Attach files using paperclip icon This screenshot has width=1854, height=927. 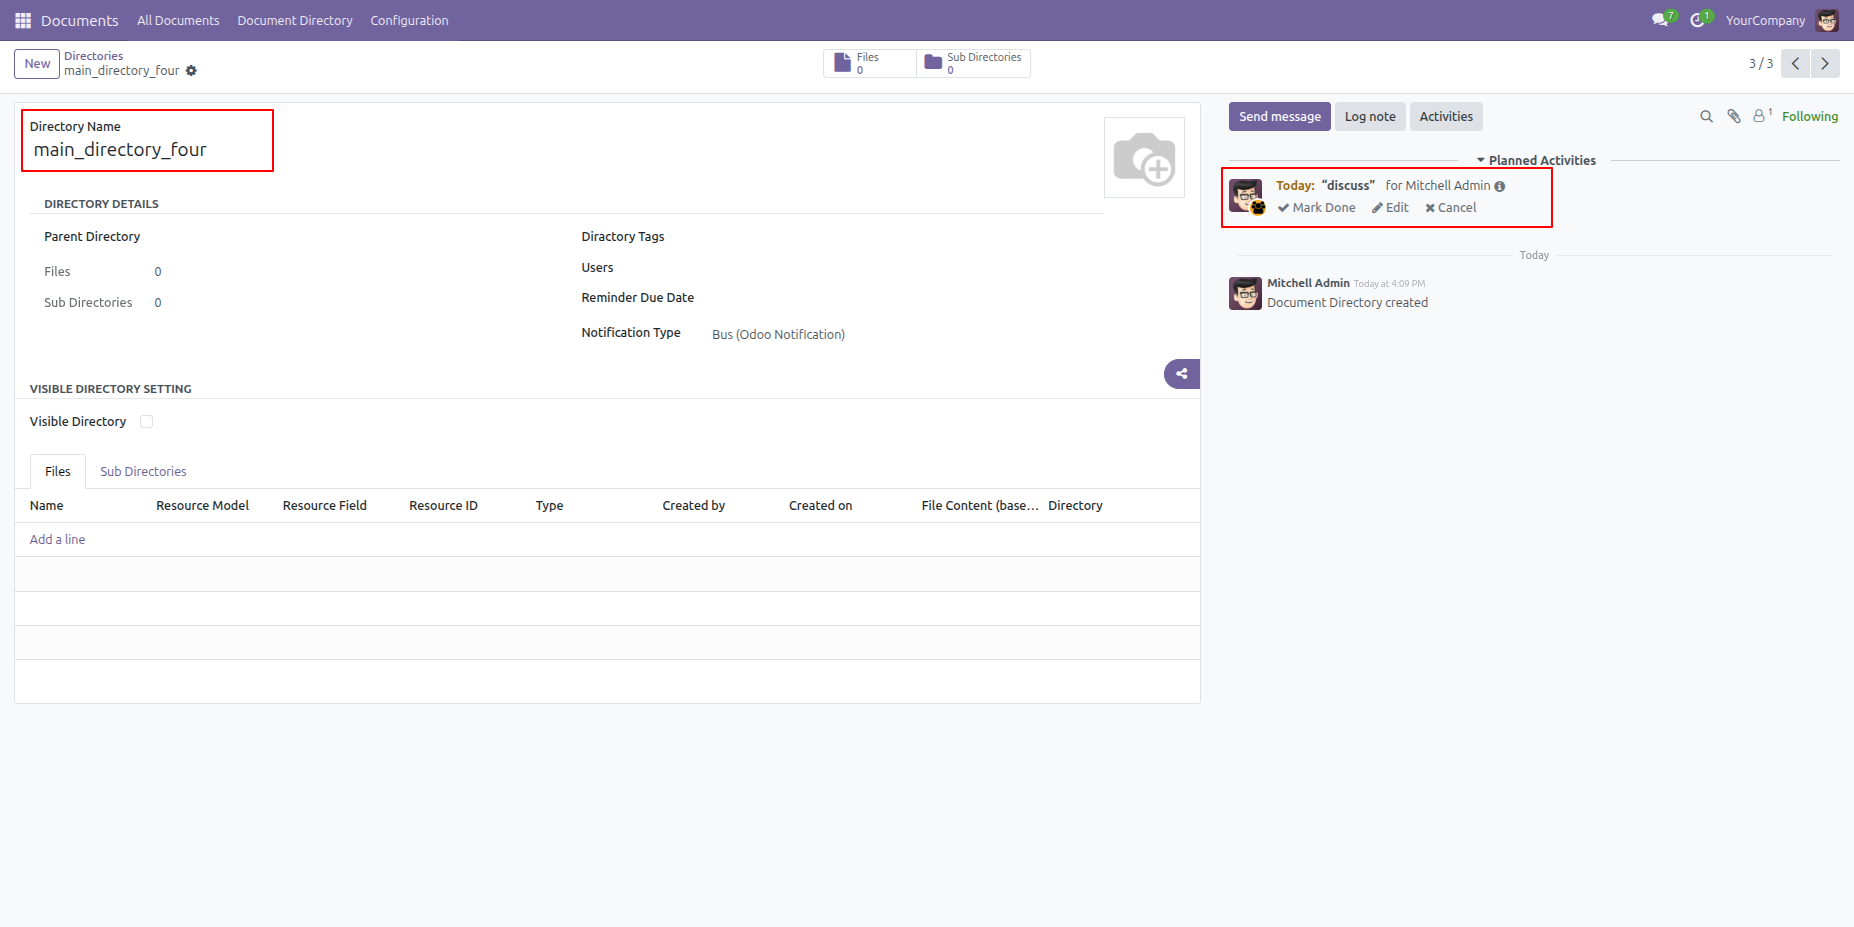pyautogui.click(x=1734, y=117)
